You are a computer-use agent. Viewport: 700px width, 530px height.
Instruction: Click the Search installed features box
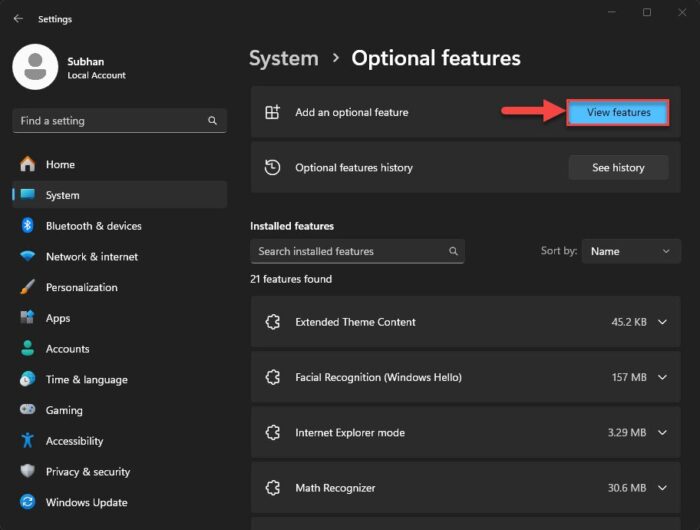coord(357,251)
